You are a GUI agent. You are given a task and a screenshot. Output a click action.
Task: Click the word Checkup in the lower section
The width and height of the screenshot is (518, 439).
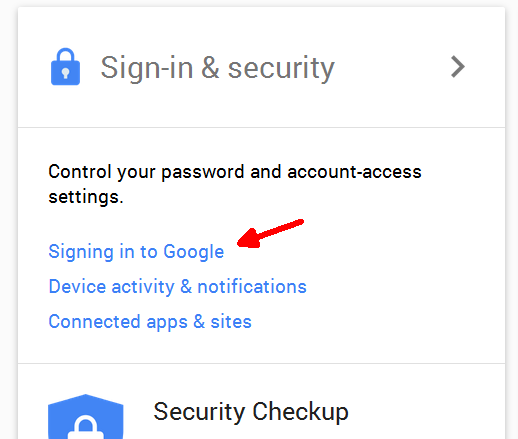(x=300, y=412)
